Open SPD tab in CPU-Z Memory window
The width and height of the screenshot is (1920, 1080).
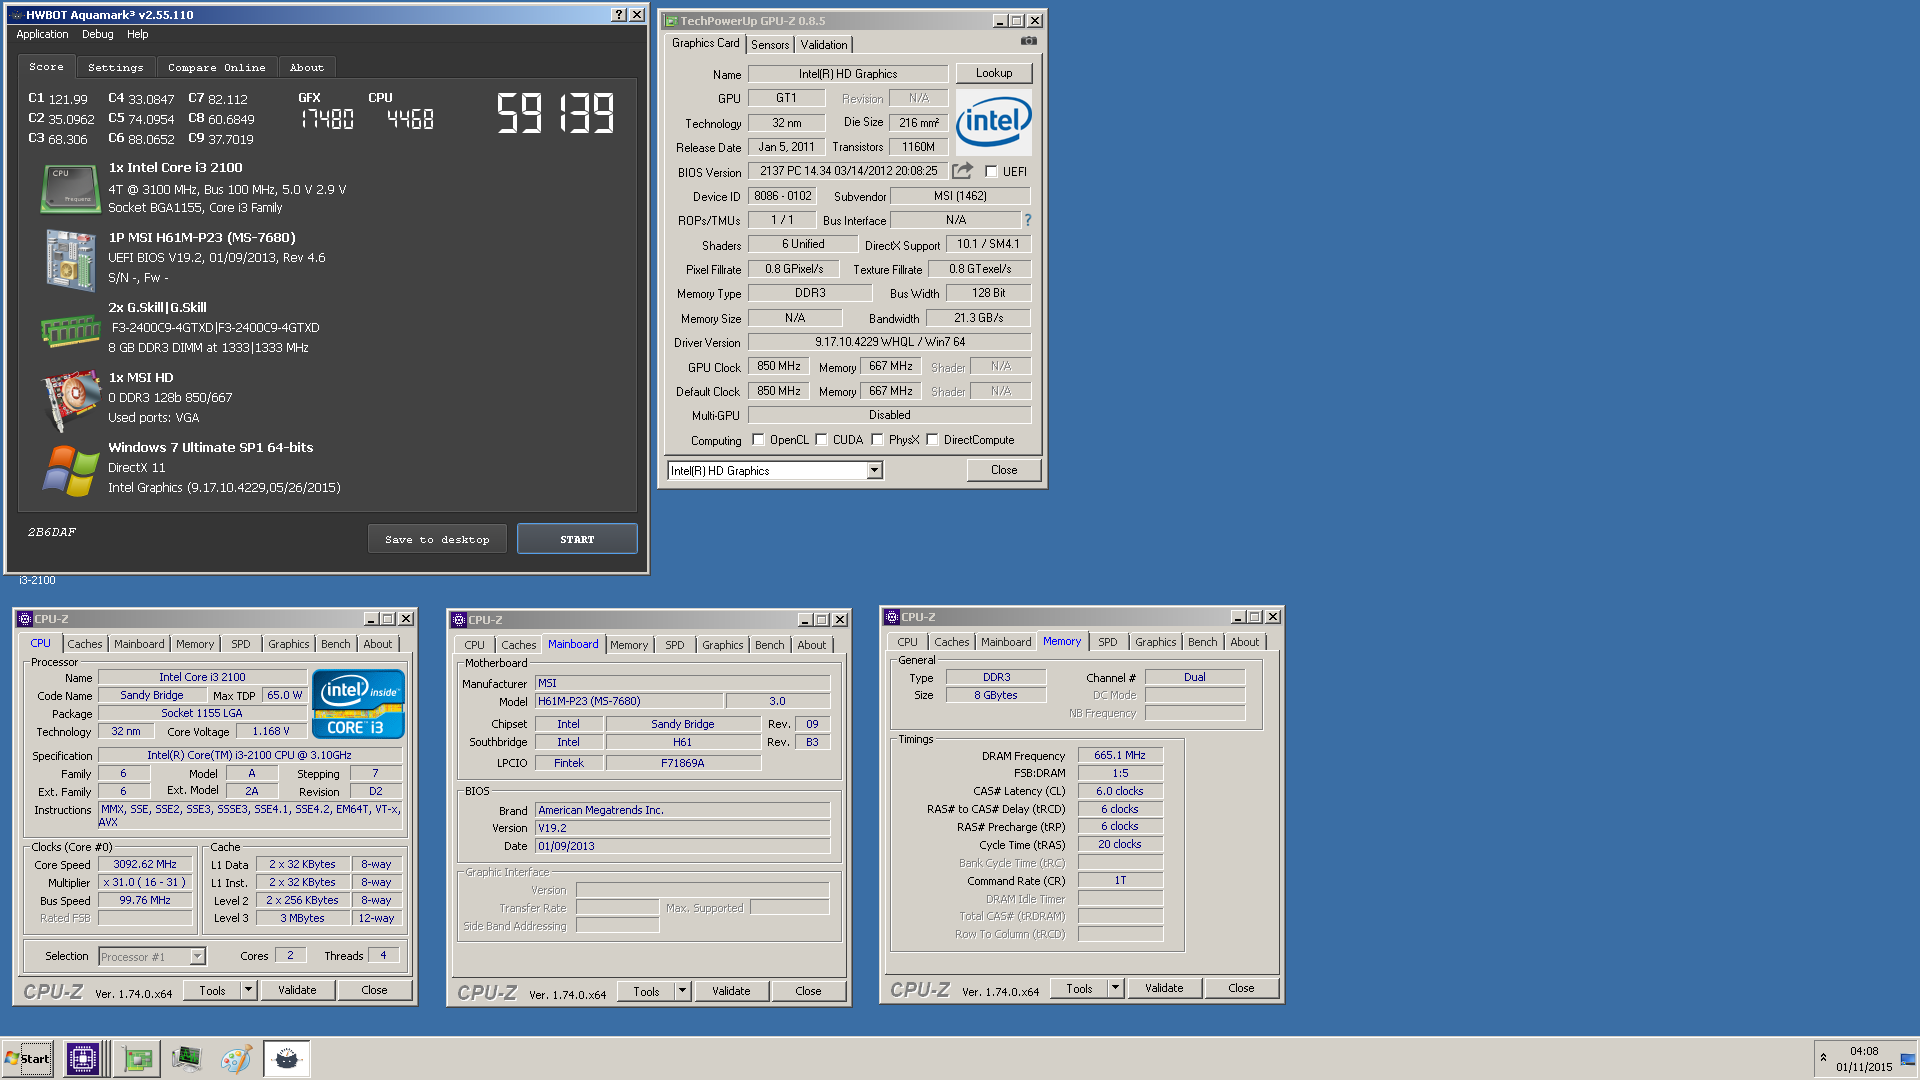[x=1107, y=642]
